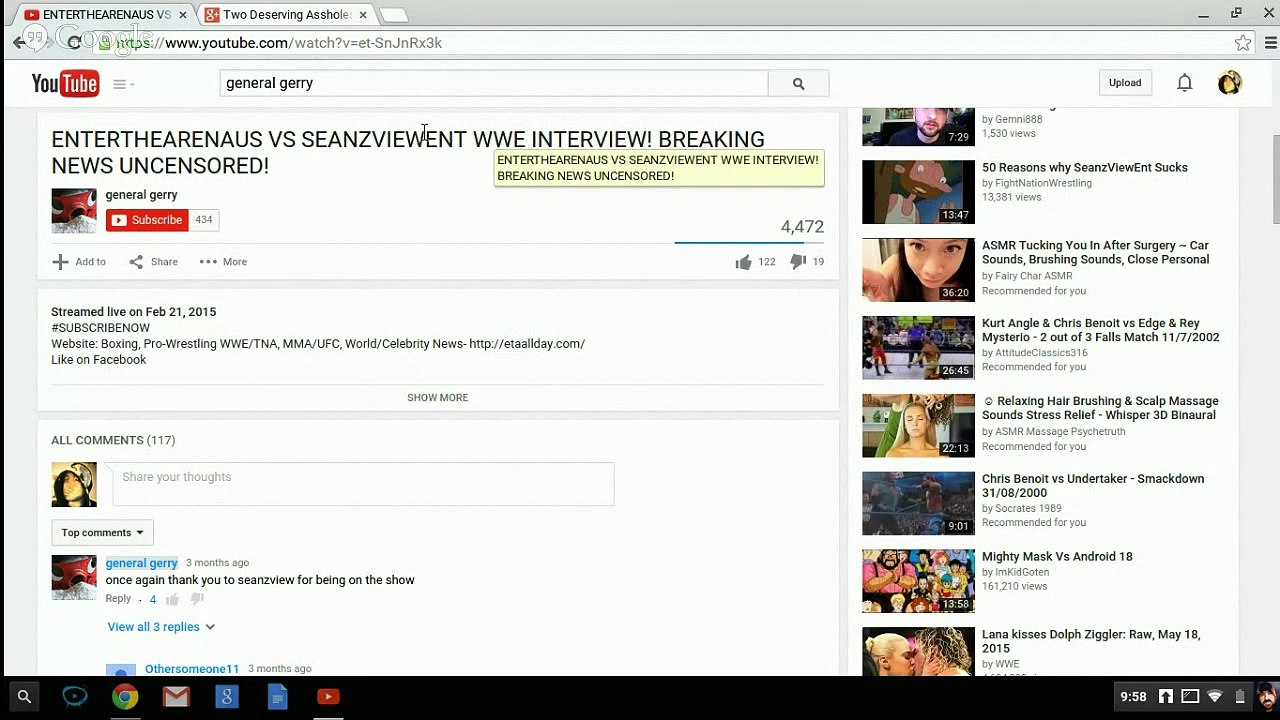Go back with the browser back arrow

pyautogui.click(x=19, y=43)
